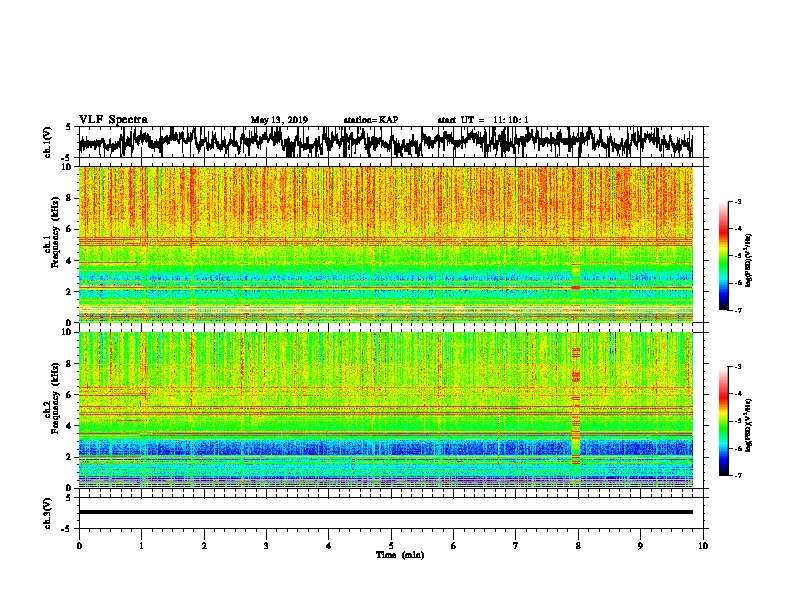Click the x-axis tick label "1"
The image size is (792, 612).
(141, 546)
